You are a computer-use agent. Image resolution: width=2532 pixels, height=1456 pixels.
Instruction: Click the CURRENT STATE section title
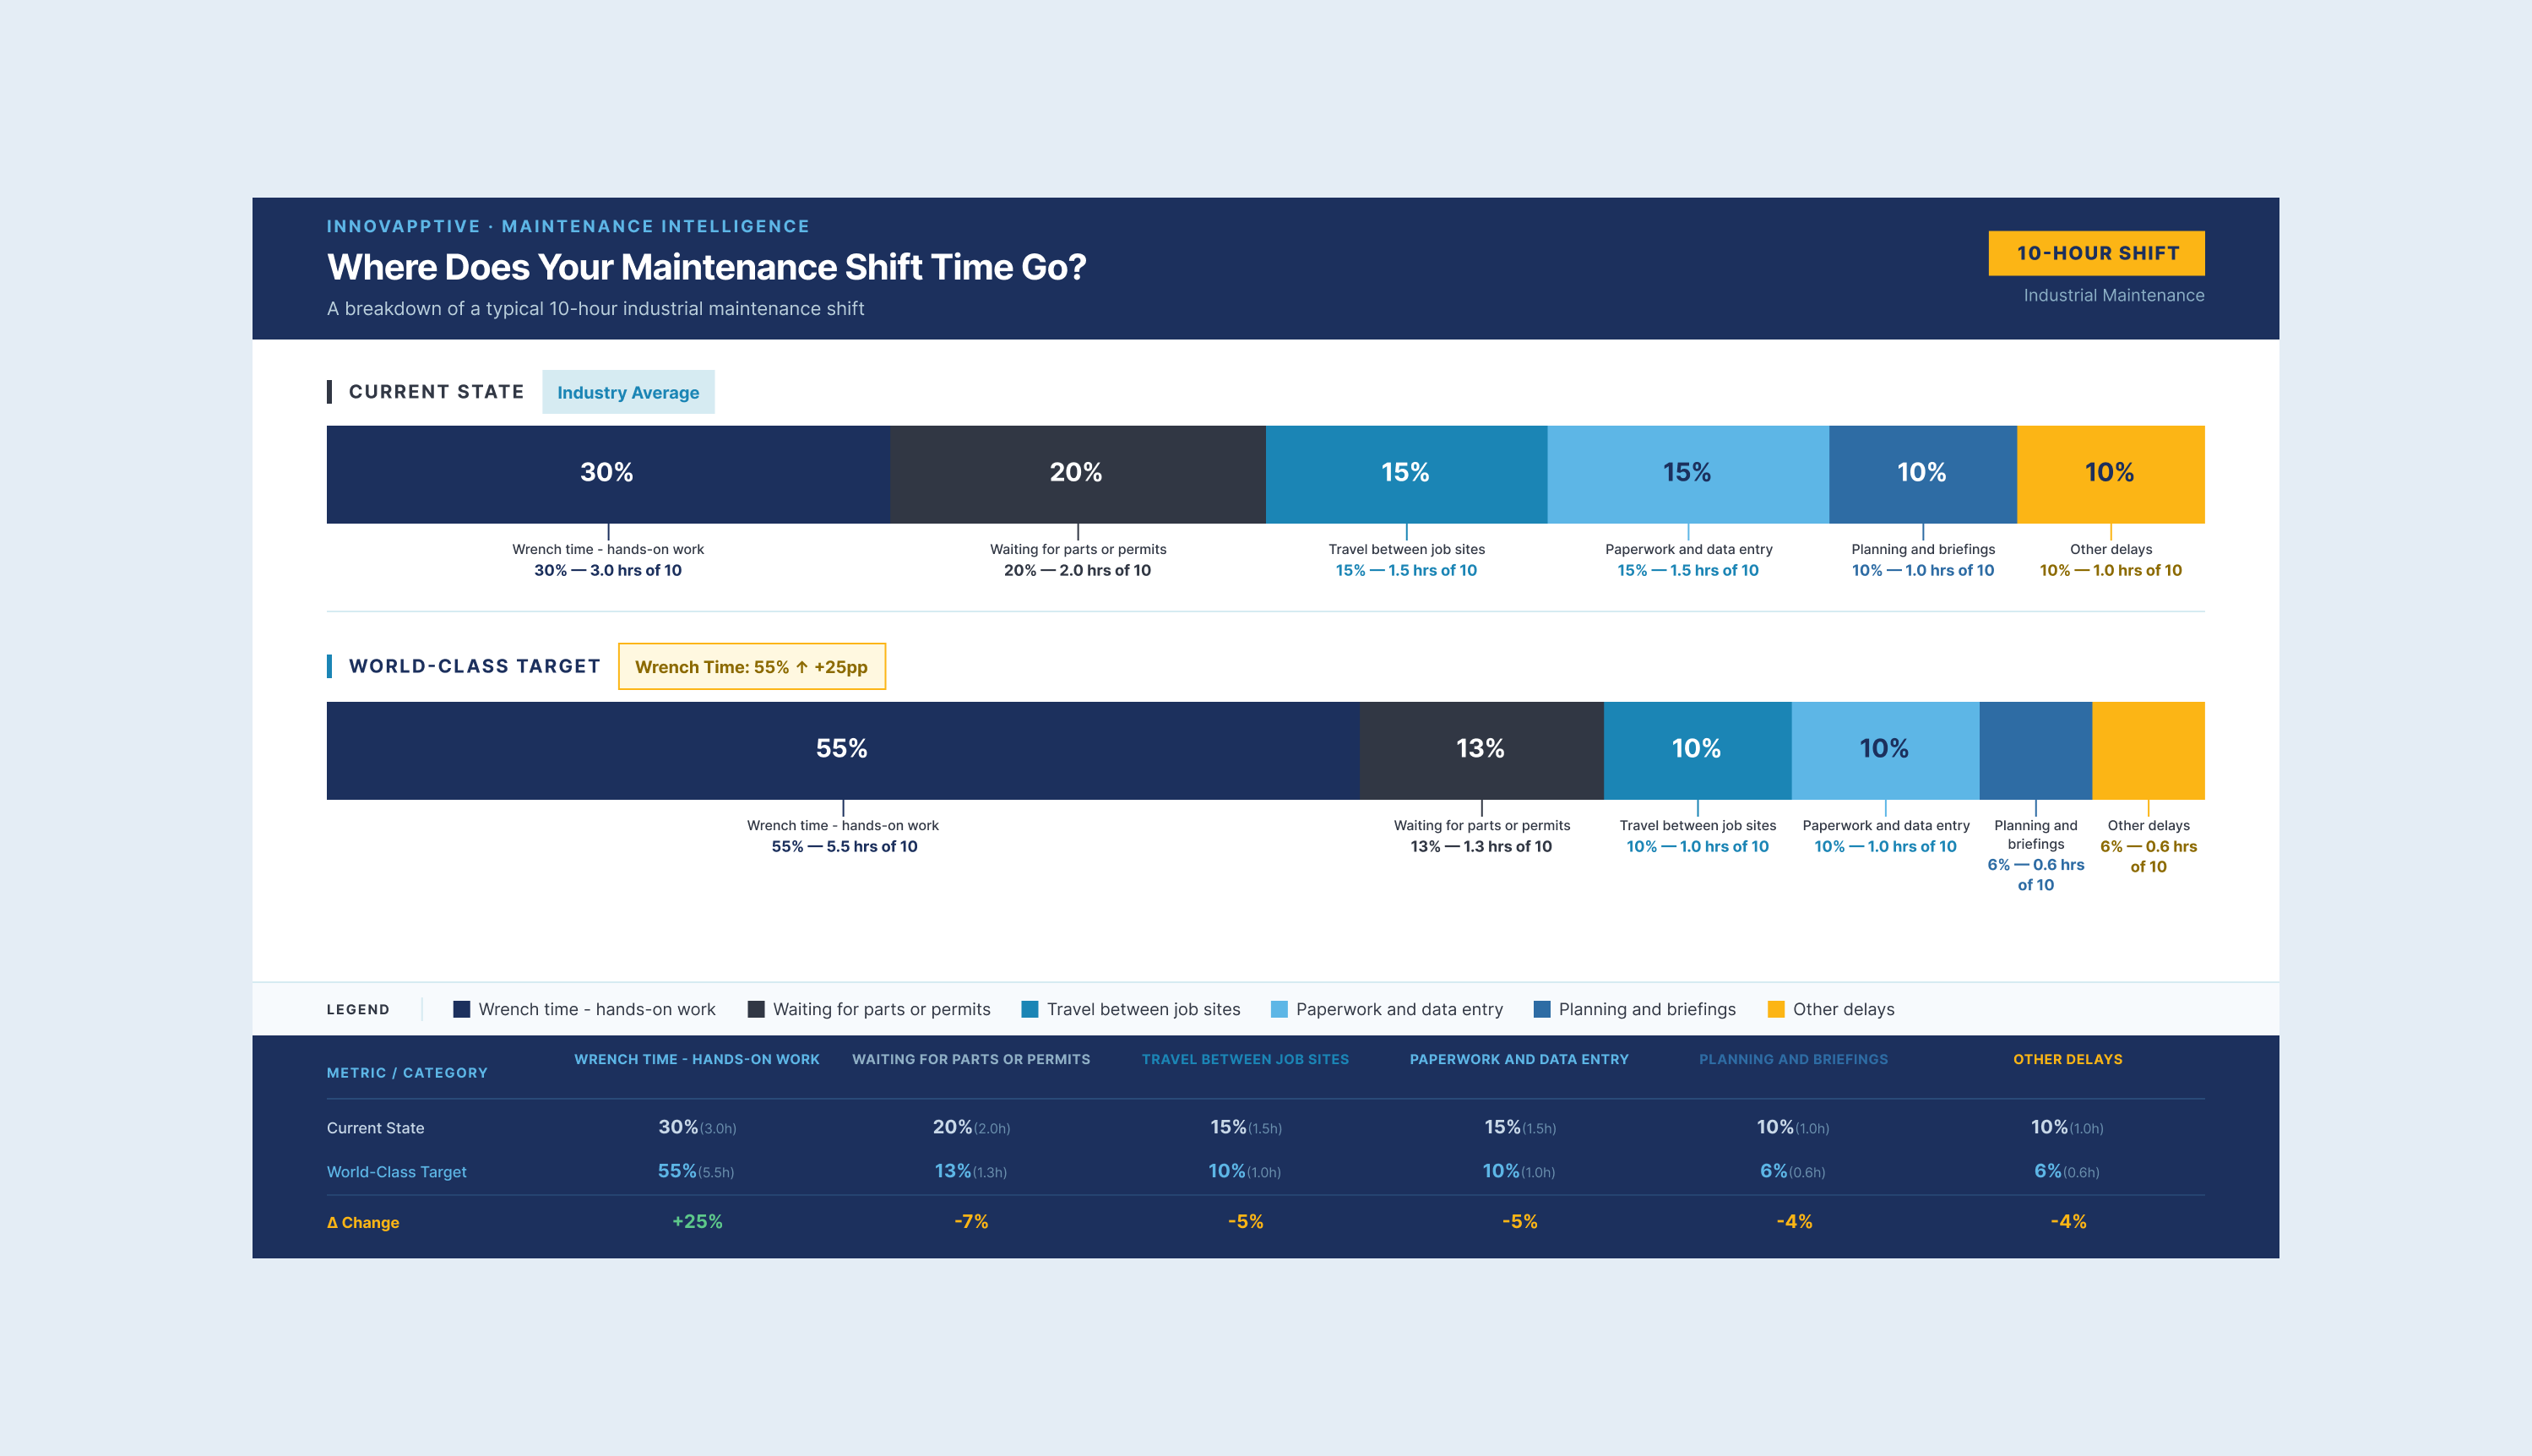coord(436,392)
